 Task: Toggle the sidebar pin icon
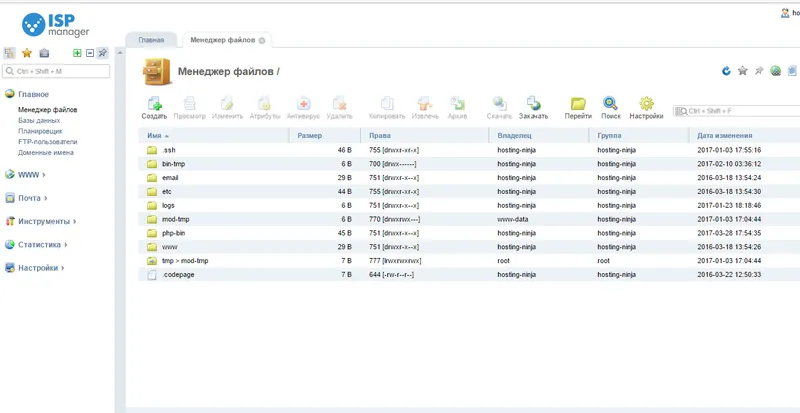[103, 53]
